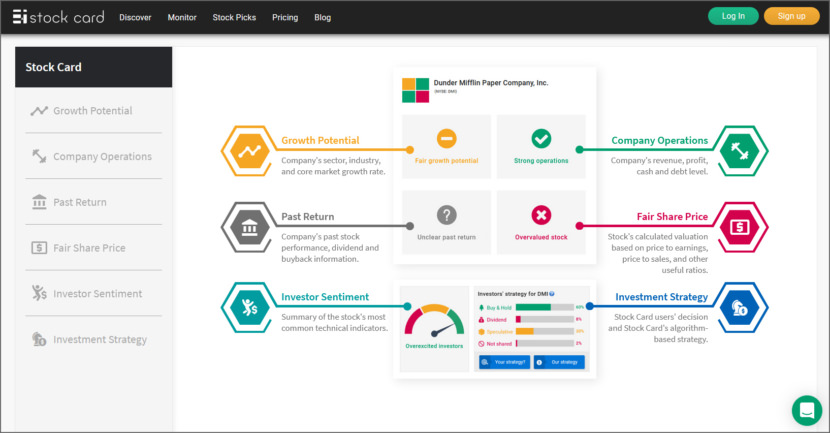Viewport: 830px width, 433px height.
Task: Click the sidebar Fair Share Price dollar icon
Action: [39, 248]
